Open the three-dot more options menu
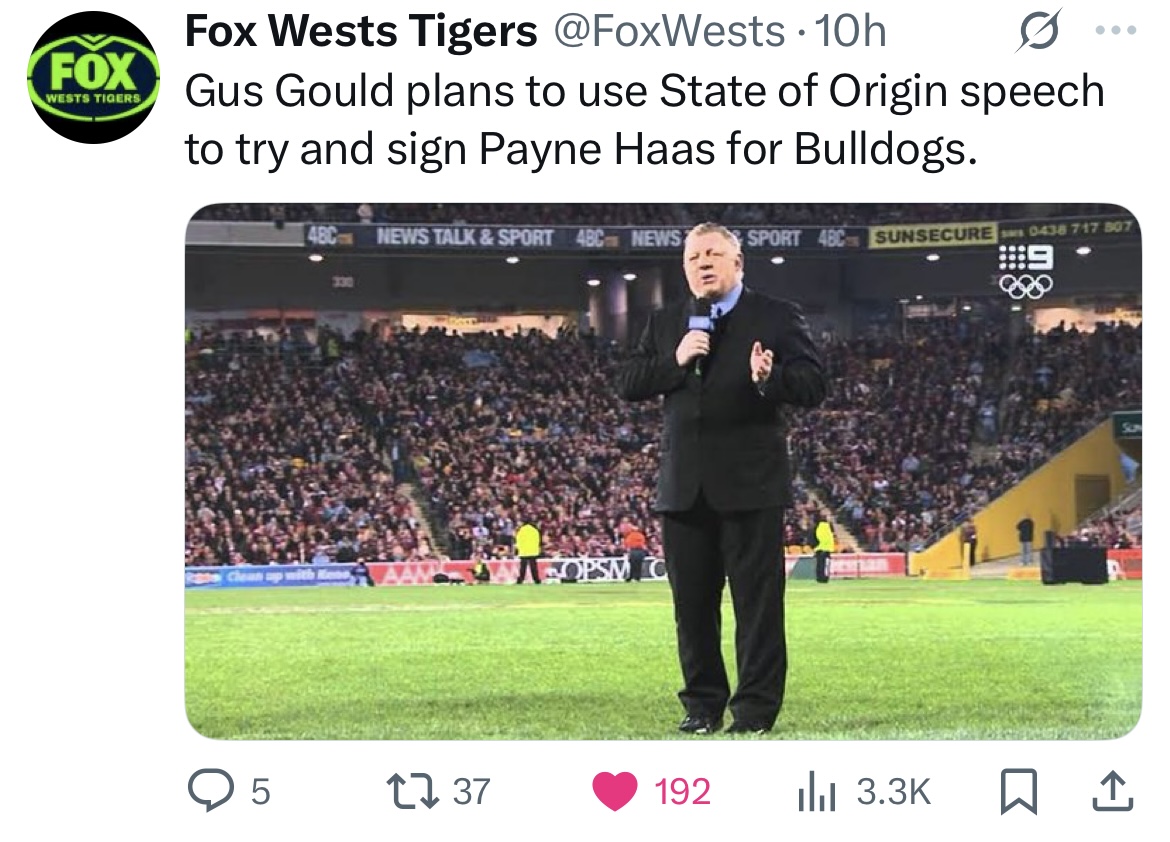This screenshot has width=1170, height=842. coord(1116,31)
